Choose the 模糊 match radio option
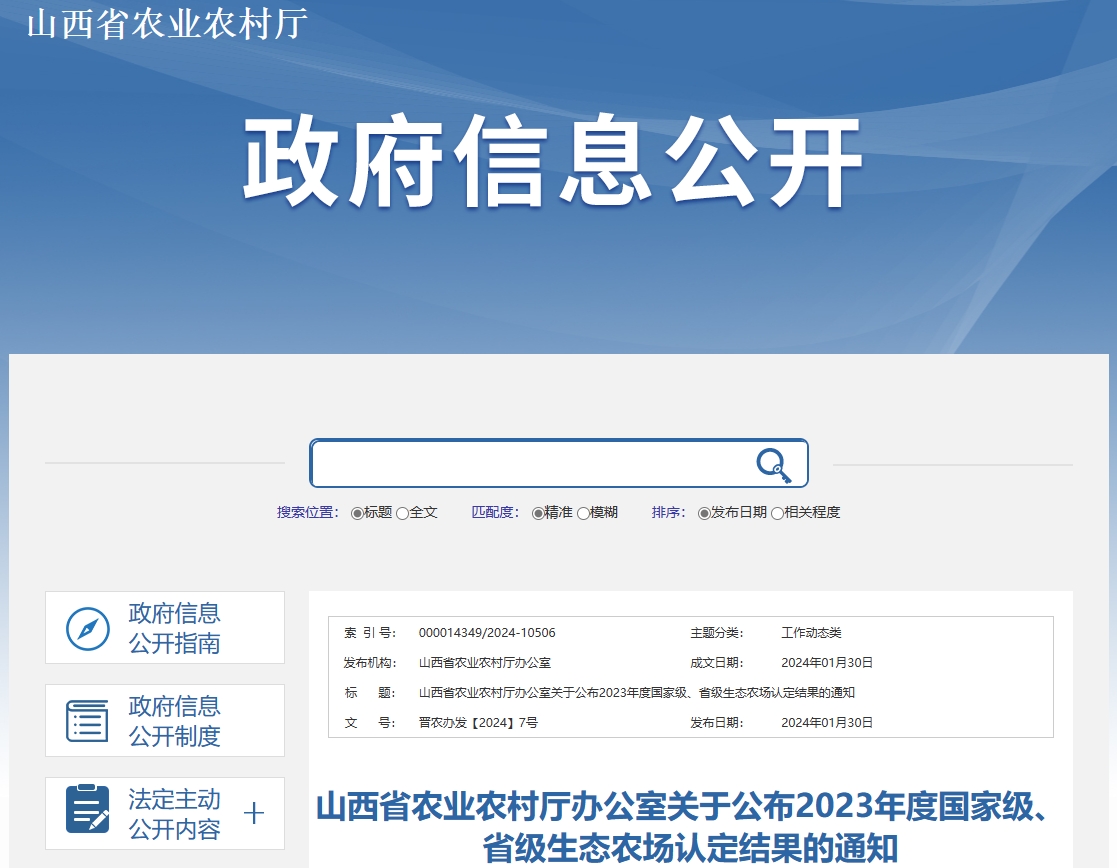This screenshot has height=868, width=1117. [583, 513]
